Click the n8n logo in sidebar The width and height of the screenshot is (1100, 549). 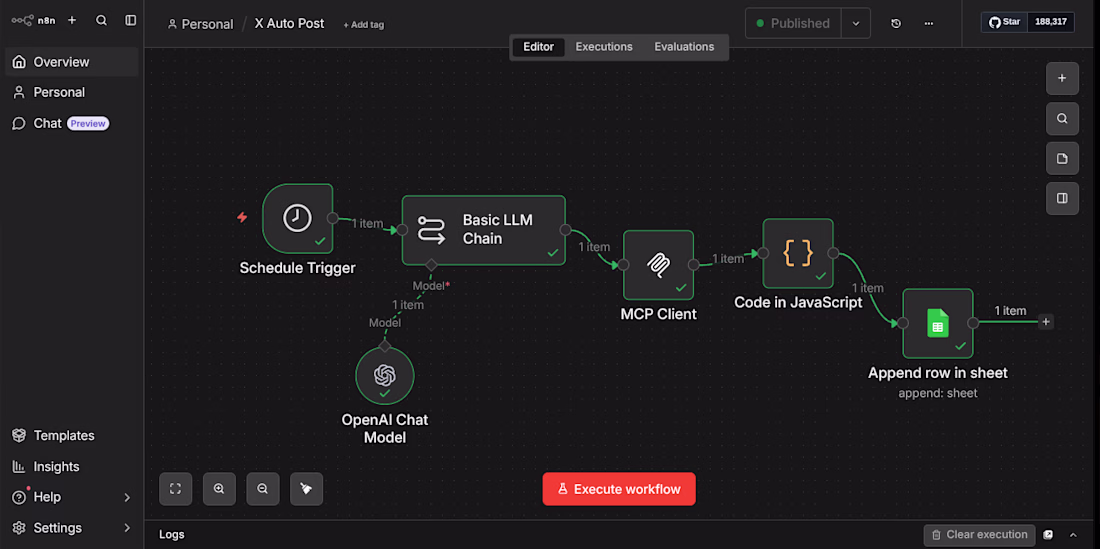tap(33, 20)
